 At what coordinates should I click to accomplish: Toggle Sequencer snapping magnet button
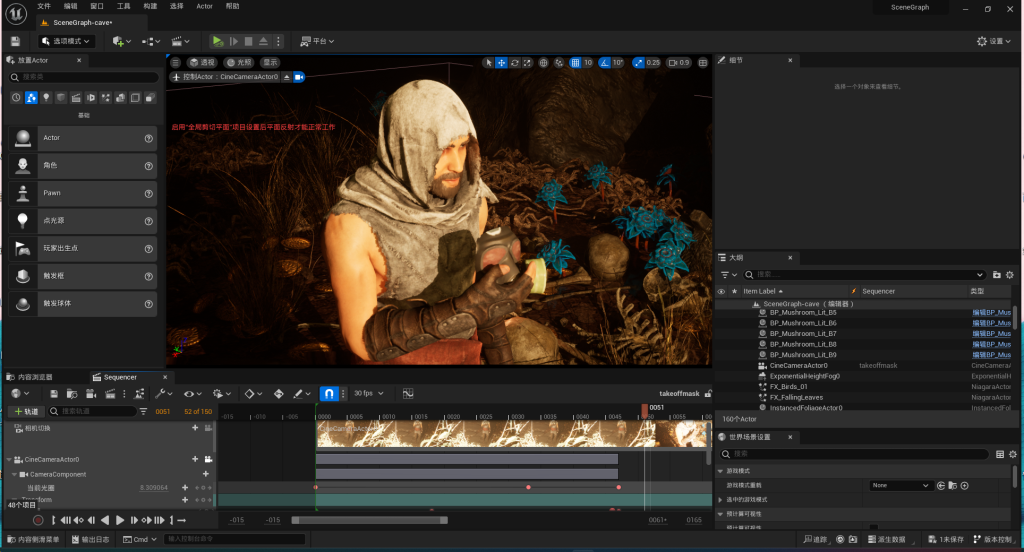click(329, 393)
